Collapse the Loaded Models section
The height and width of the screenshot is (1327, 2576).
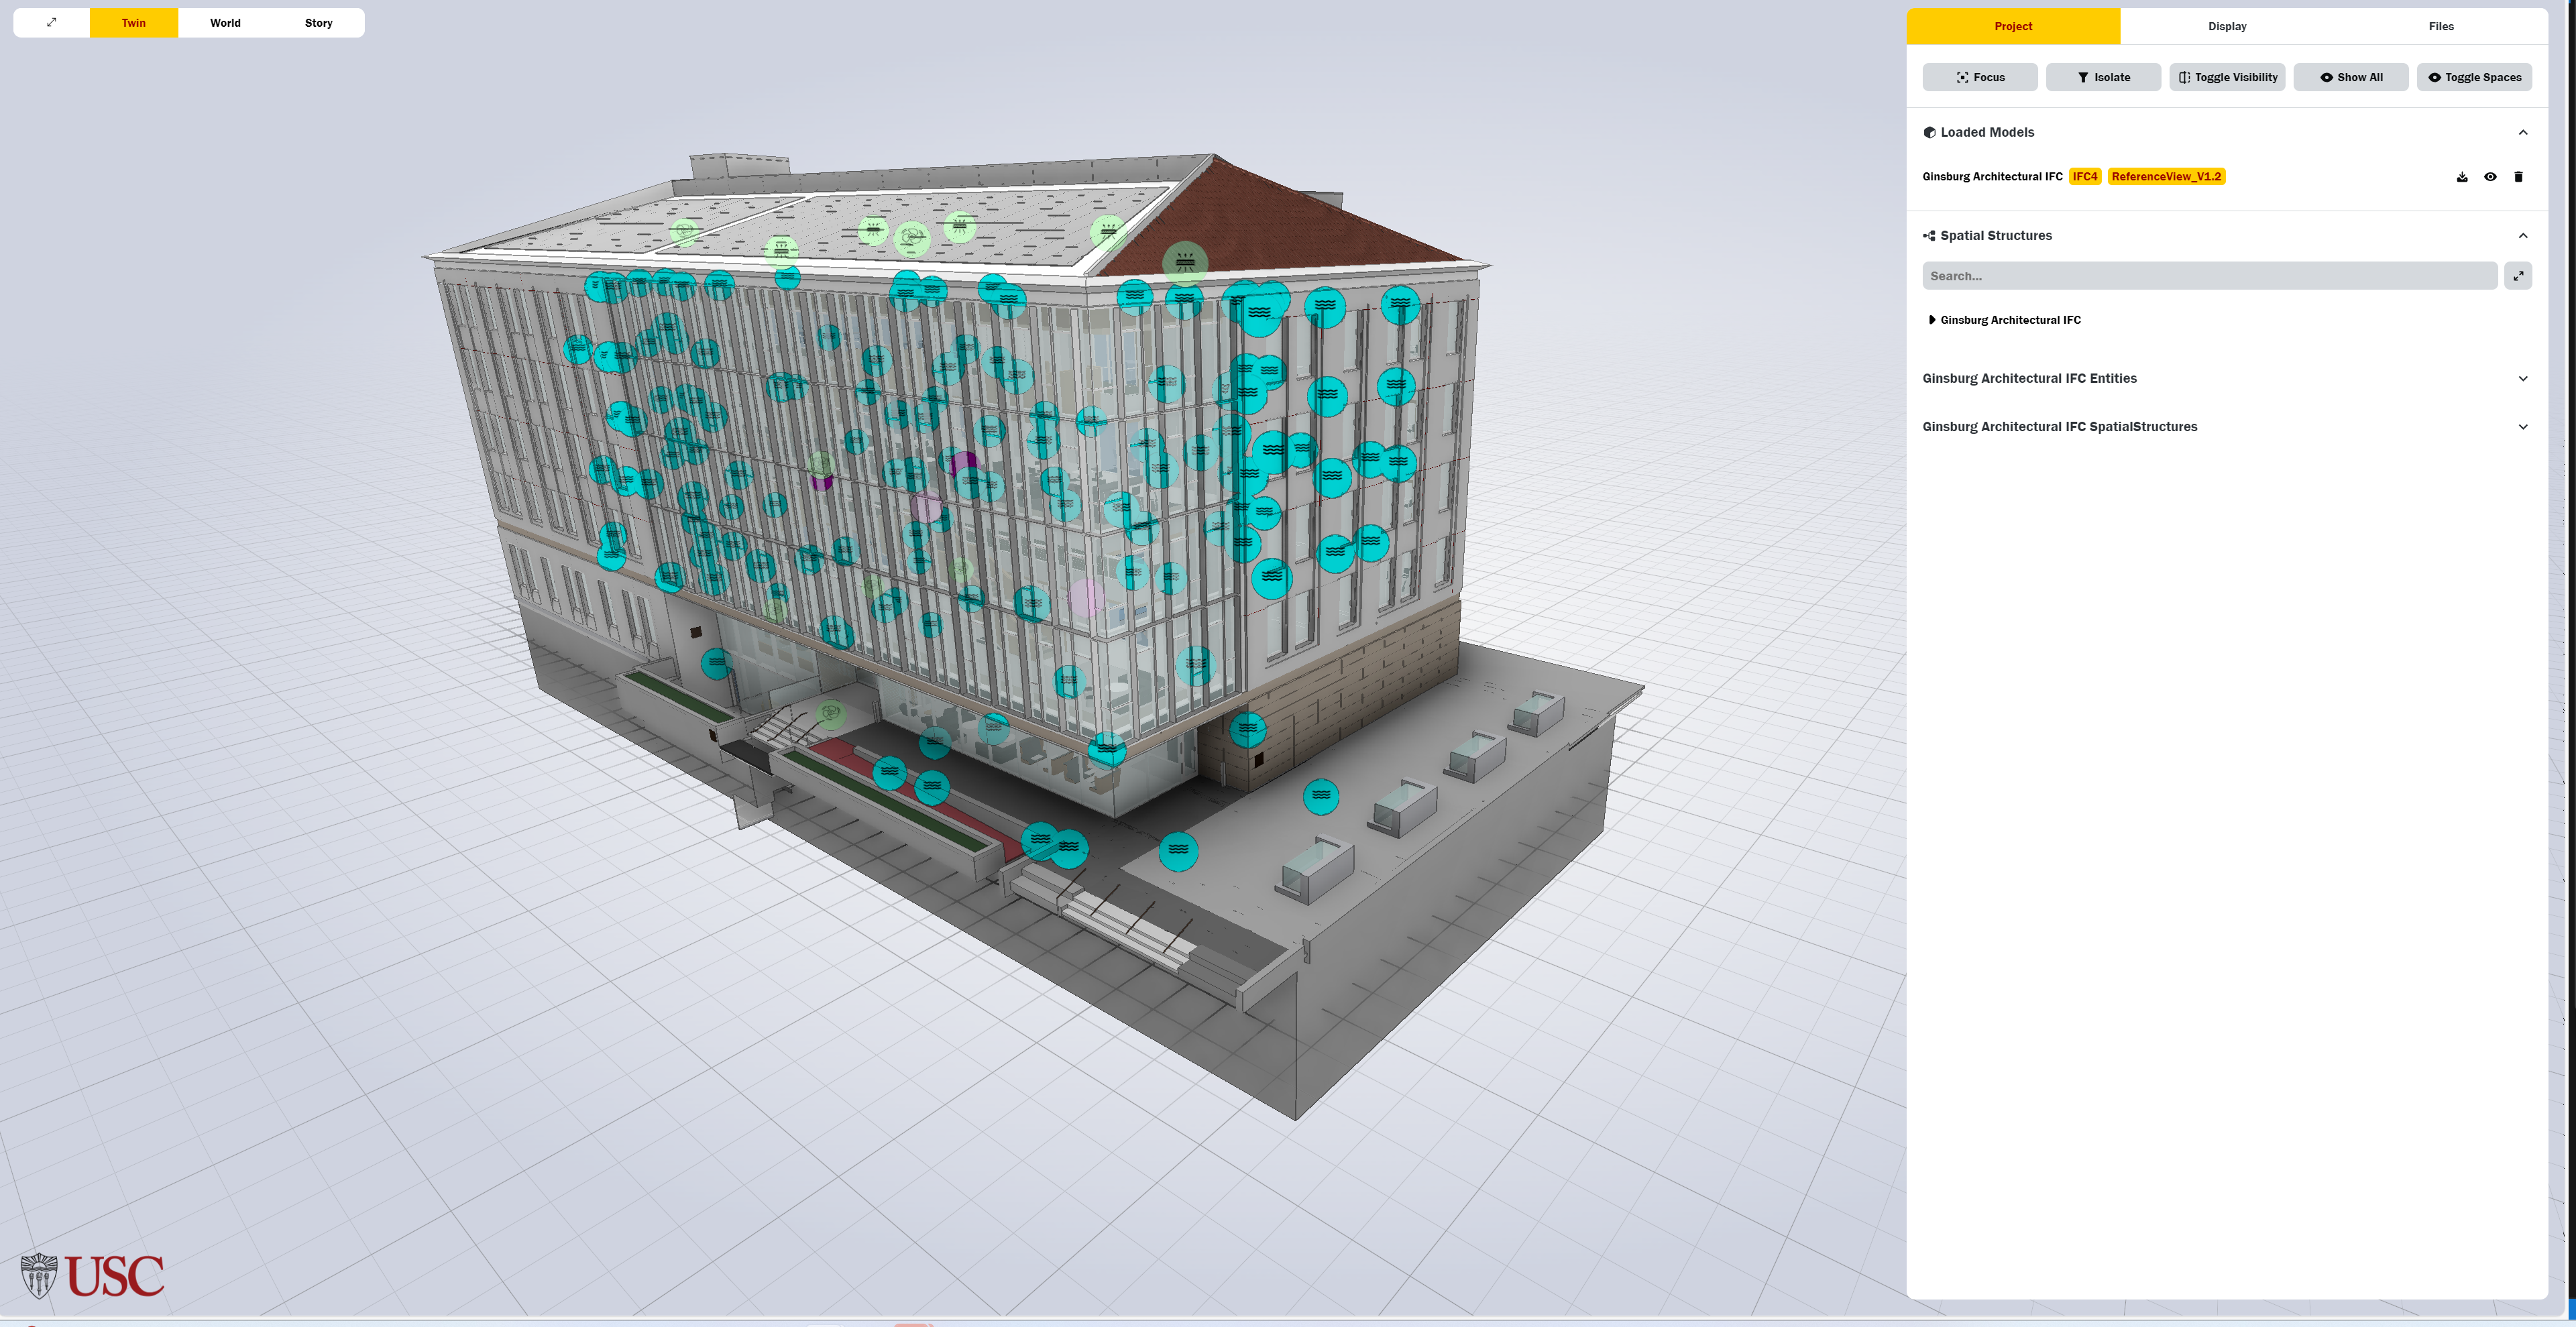(x=2522, y=132)
